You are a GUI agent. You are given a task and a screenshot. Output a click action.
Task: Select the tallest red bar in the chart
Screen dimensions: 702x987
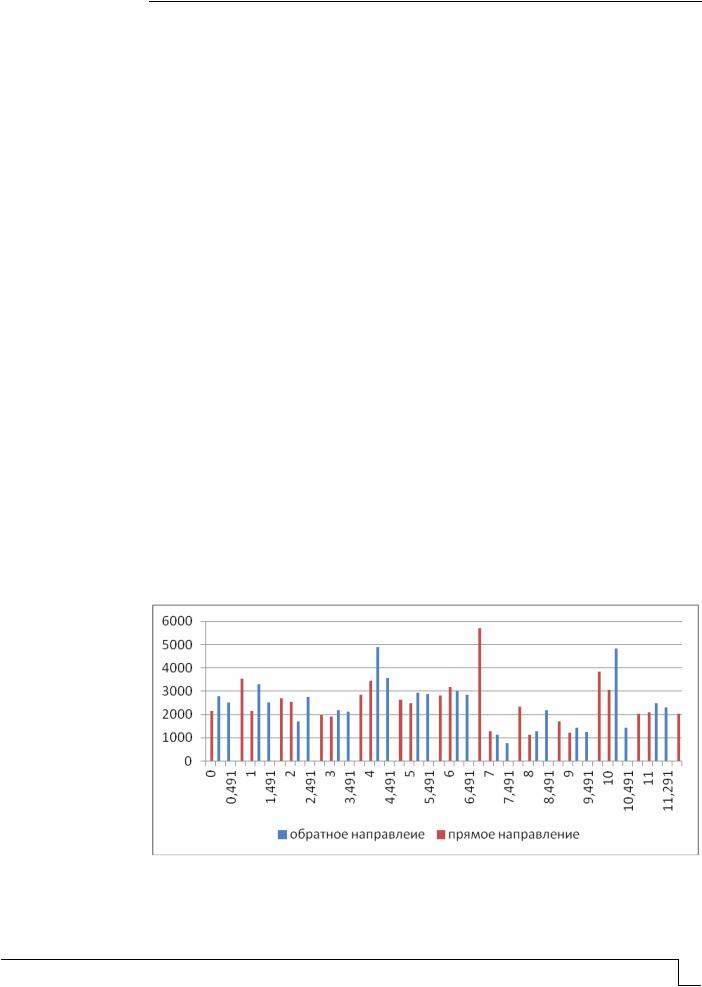click(x=479, y=694)
